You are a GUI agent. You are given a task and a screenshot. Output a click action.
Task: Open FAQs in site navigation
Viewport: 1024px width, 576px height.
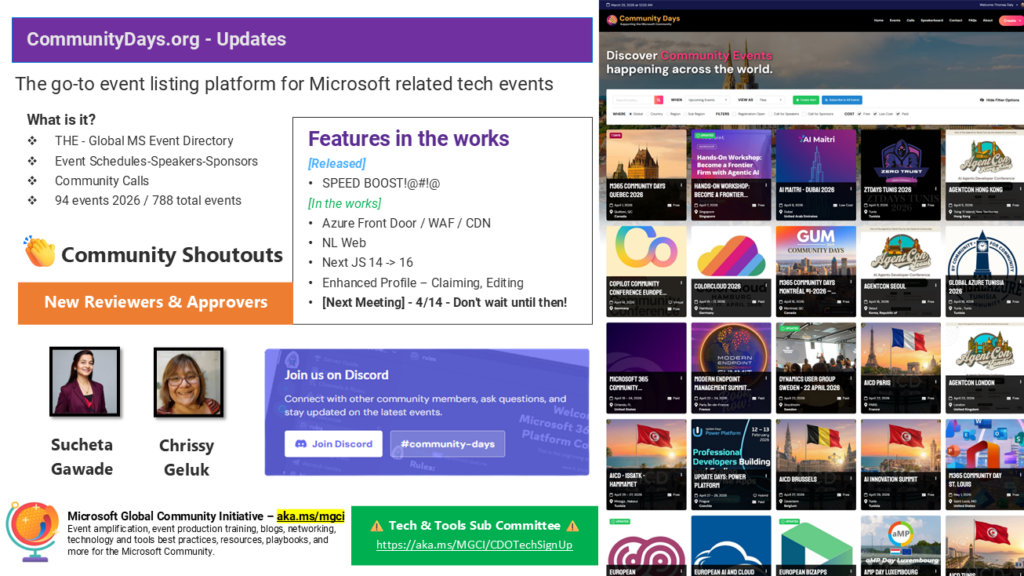click(972, 20)
